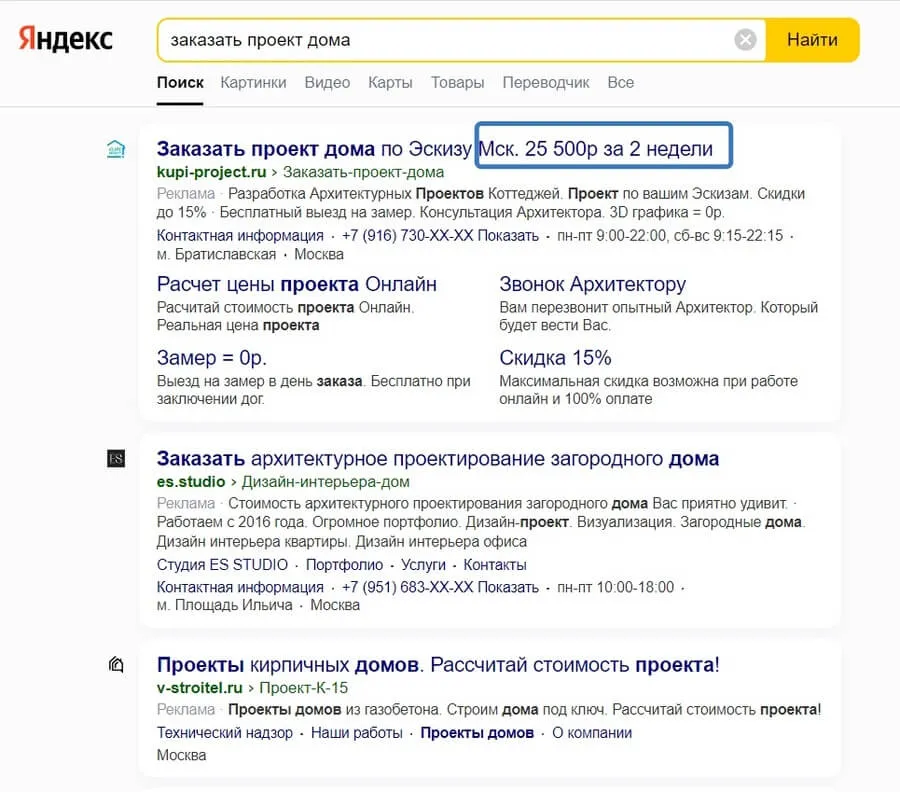Open the Видео tab

(327, 83)
